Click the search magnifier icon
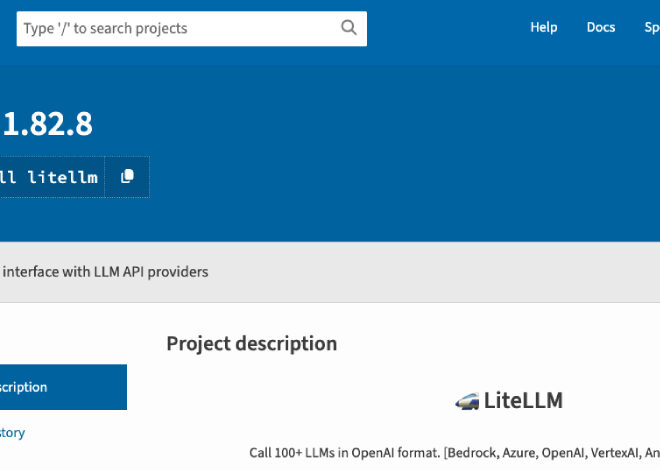Screen dimensions: 660x470 click(x=349, y=28)
